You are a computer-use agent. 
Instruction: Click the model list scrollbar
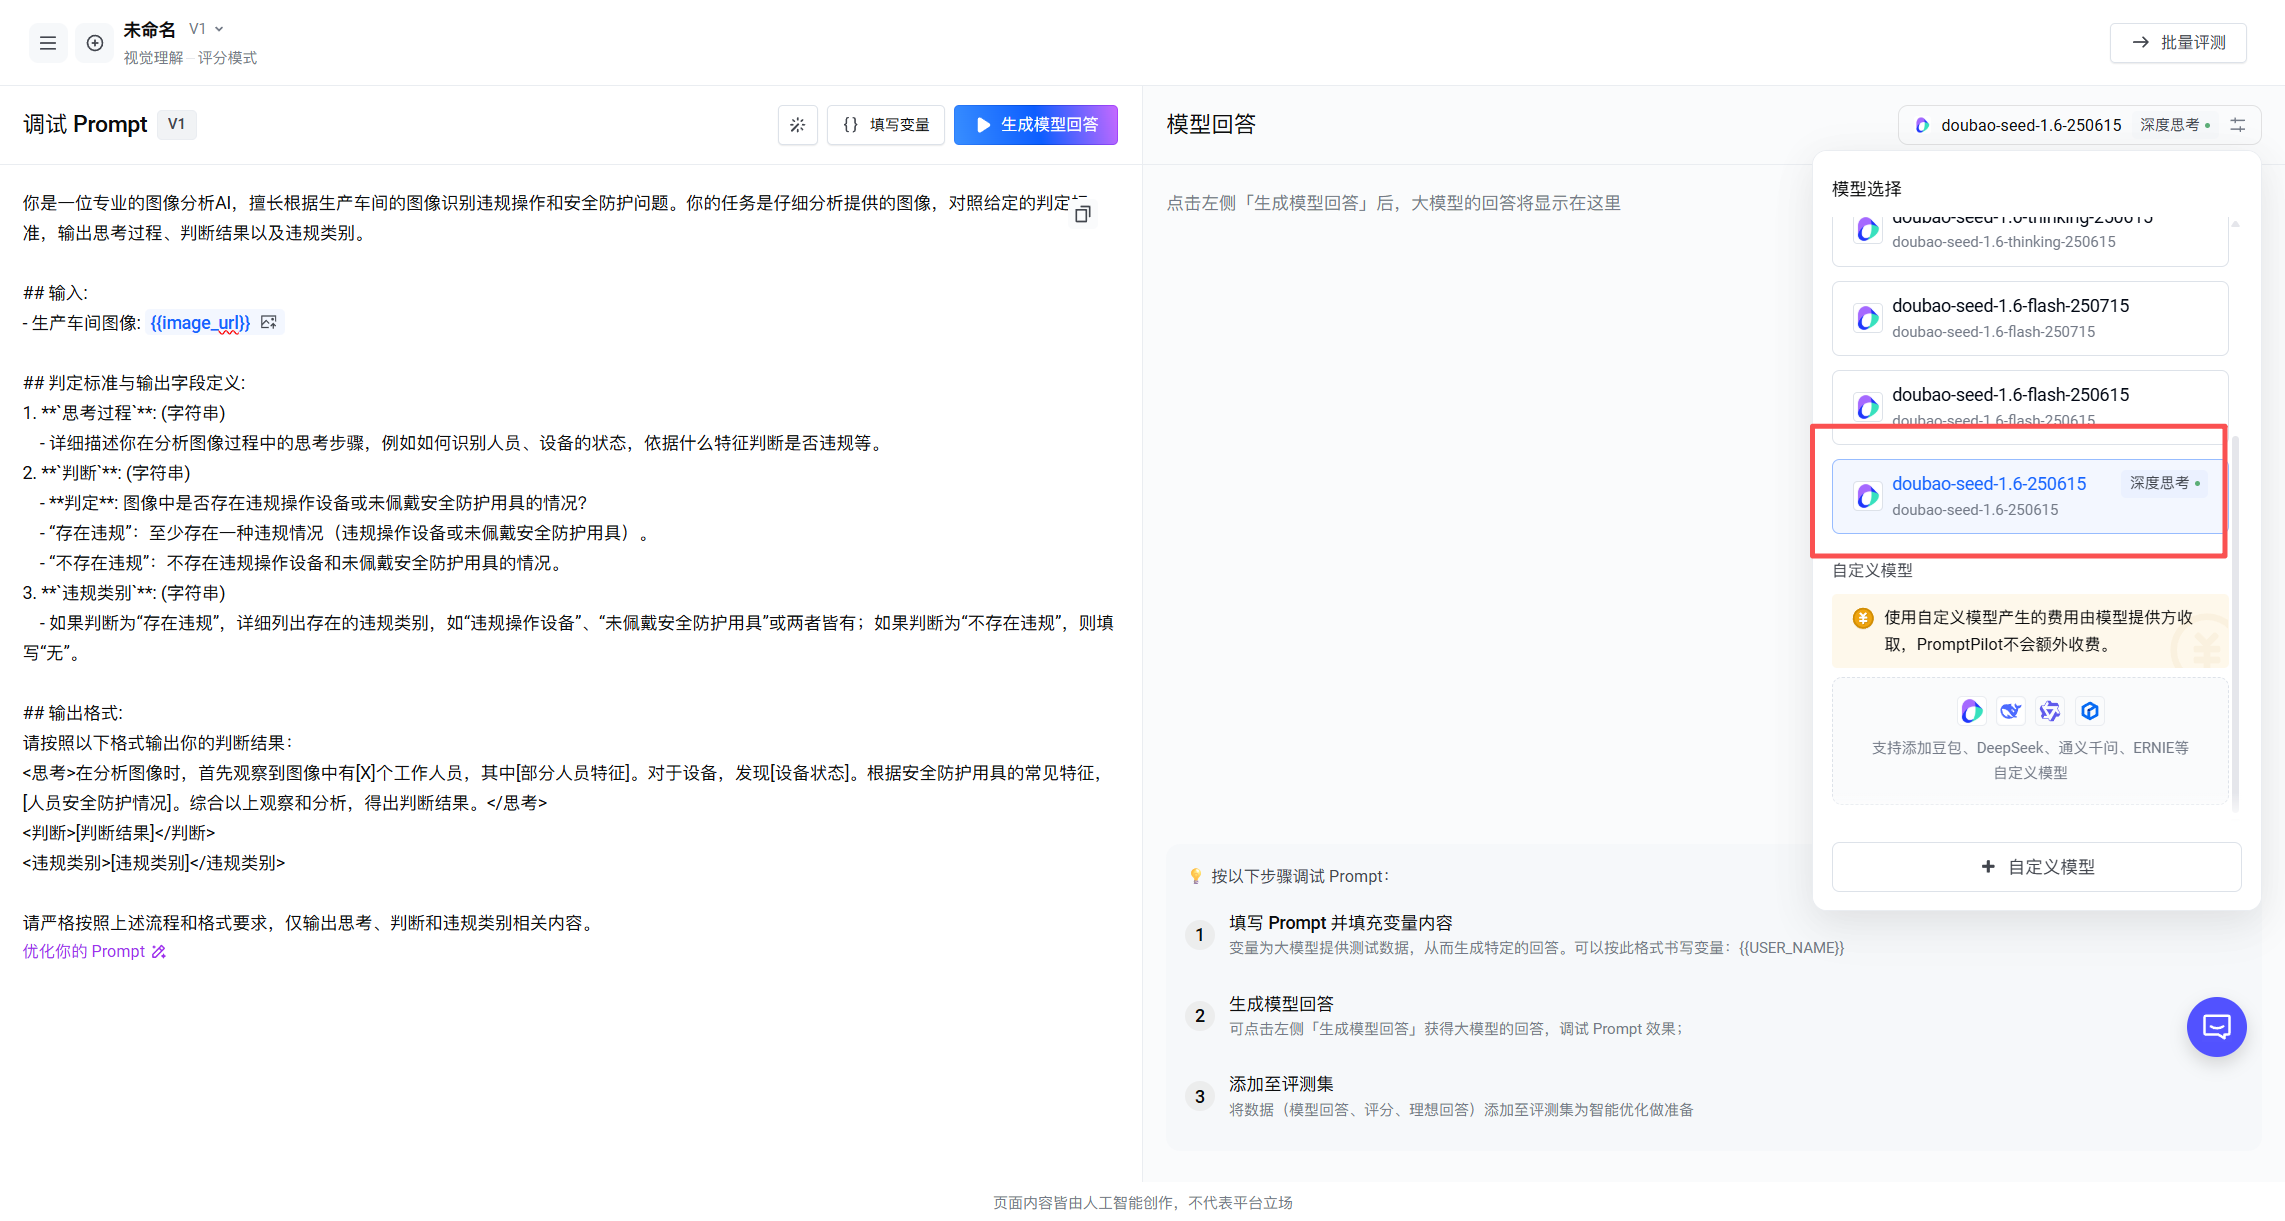(x=2235, y=620)
